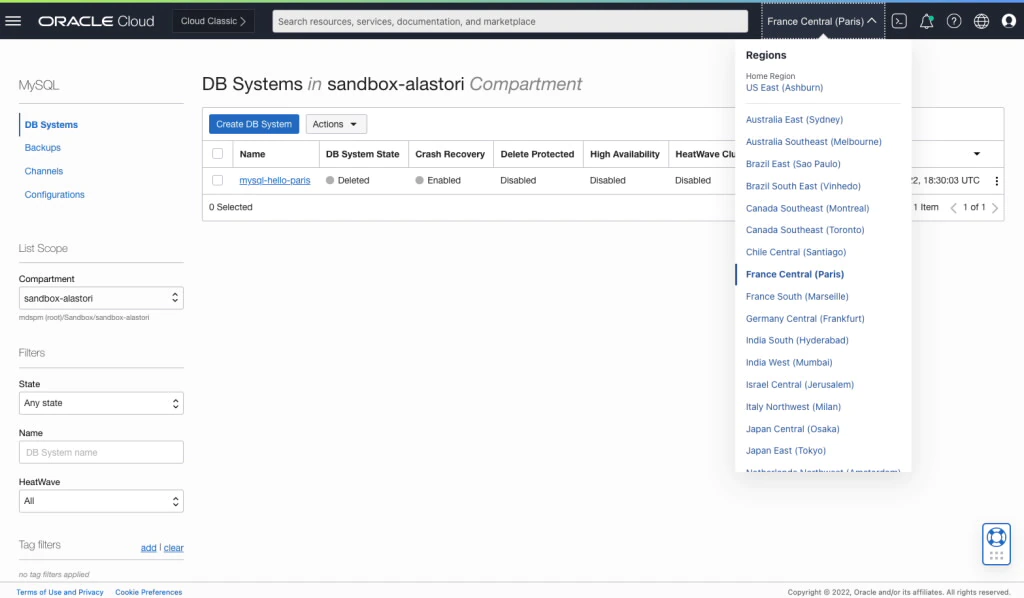The image size is (1024, 598).
Task: Switch region to Brazil East (Sao Paulo)
Action: point(793,164)
